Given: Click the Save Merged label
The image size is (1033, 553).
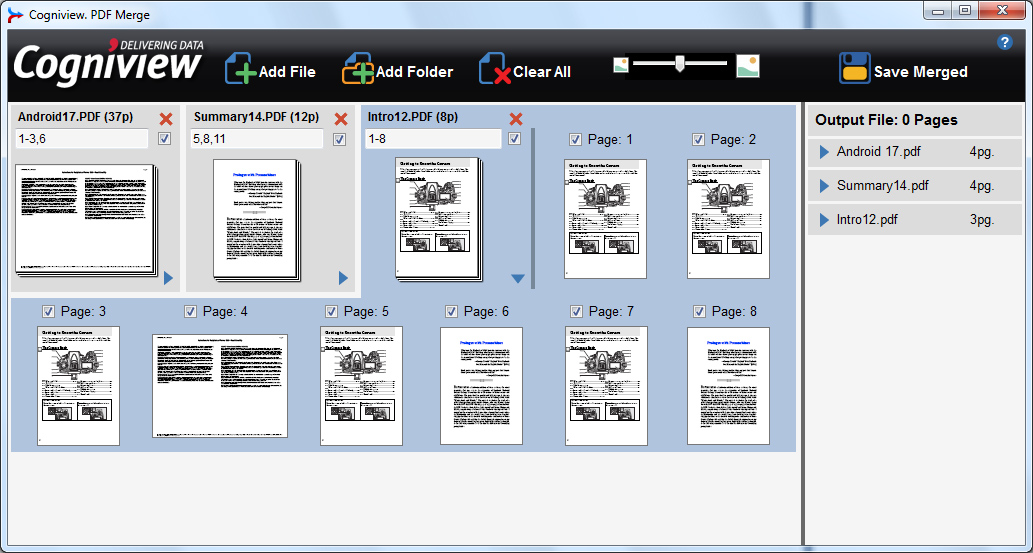Looking at the screenshot, I should click(921, 72).
